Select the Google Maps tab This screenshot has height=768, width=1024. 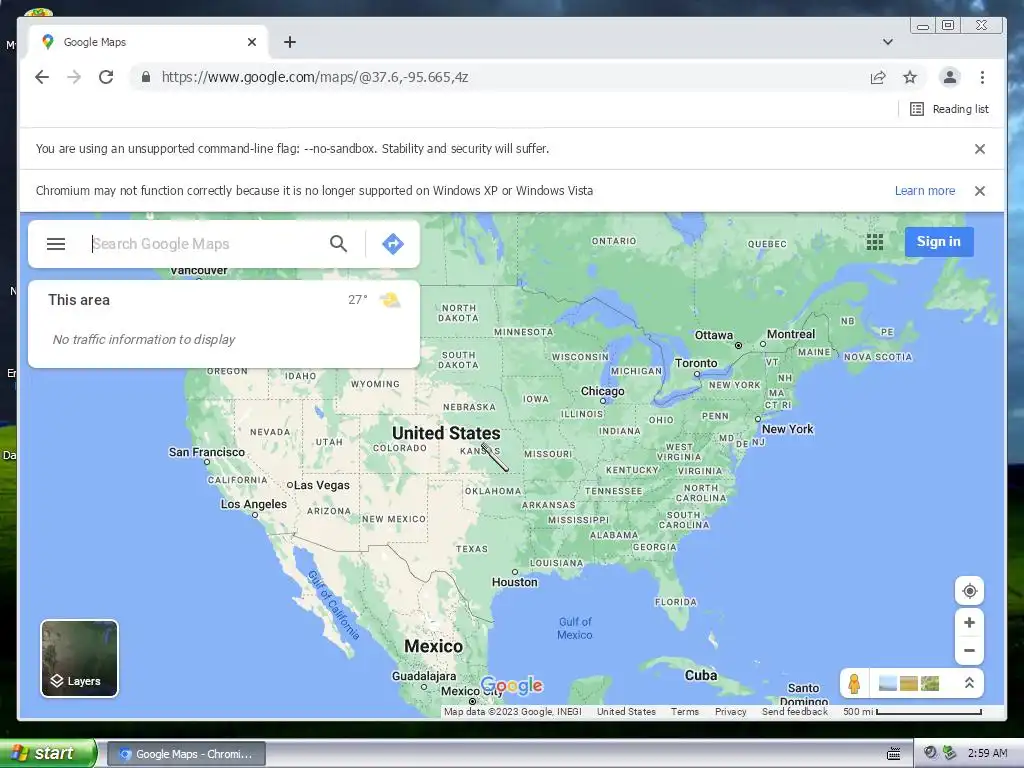tap(147, 42)
